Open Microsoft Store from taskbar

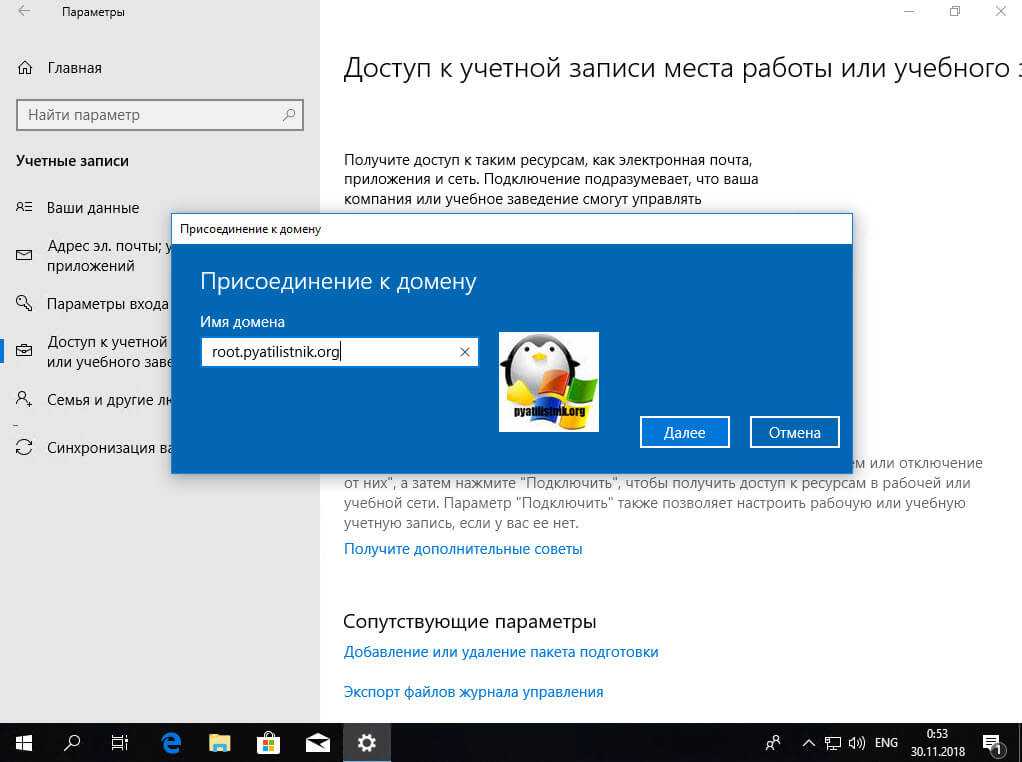coord(268,742)
